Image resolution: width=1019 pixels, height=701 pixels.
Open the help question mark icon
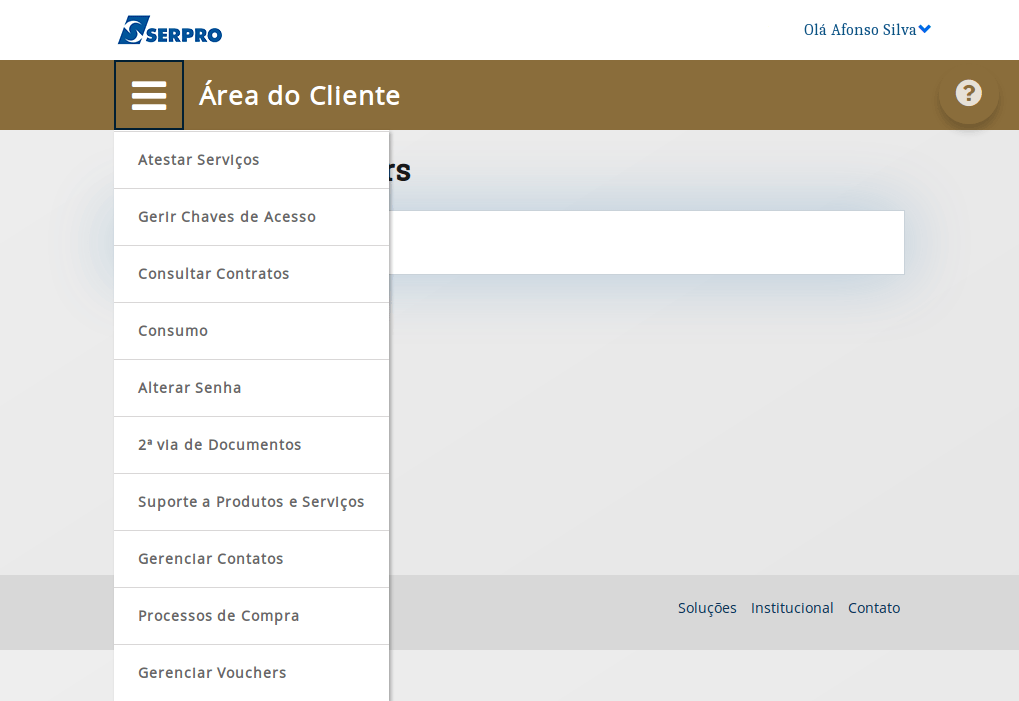(968, 94)
